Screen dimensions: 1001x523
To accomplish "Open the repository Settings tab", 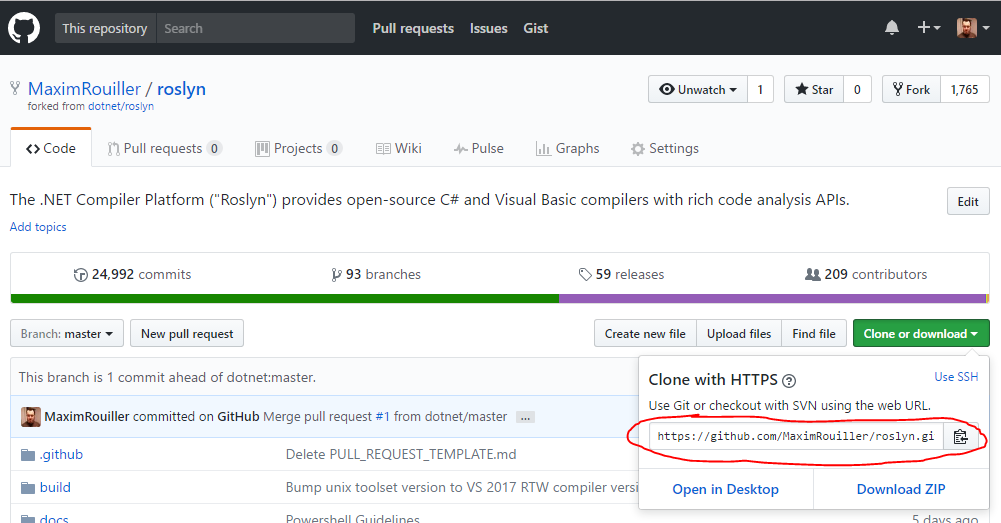I will tap(665, 148).
